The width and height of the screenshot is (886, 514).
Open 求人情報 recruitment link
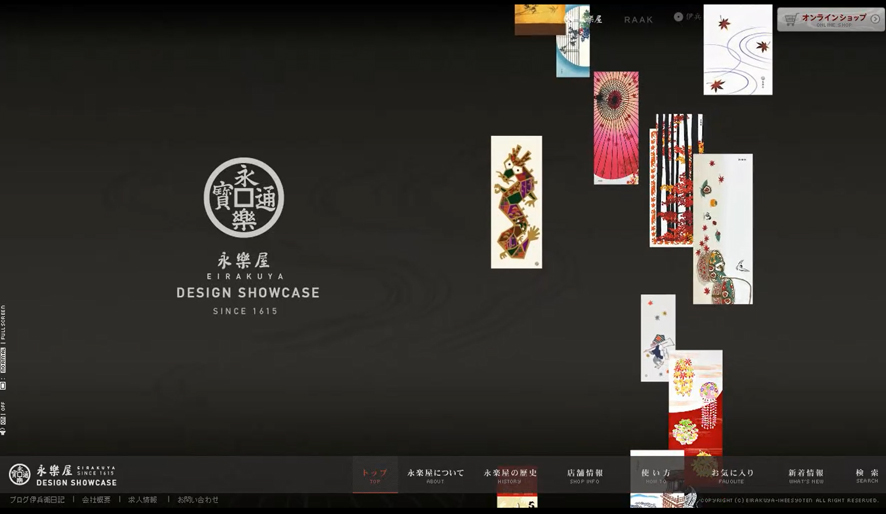(142, 500)
